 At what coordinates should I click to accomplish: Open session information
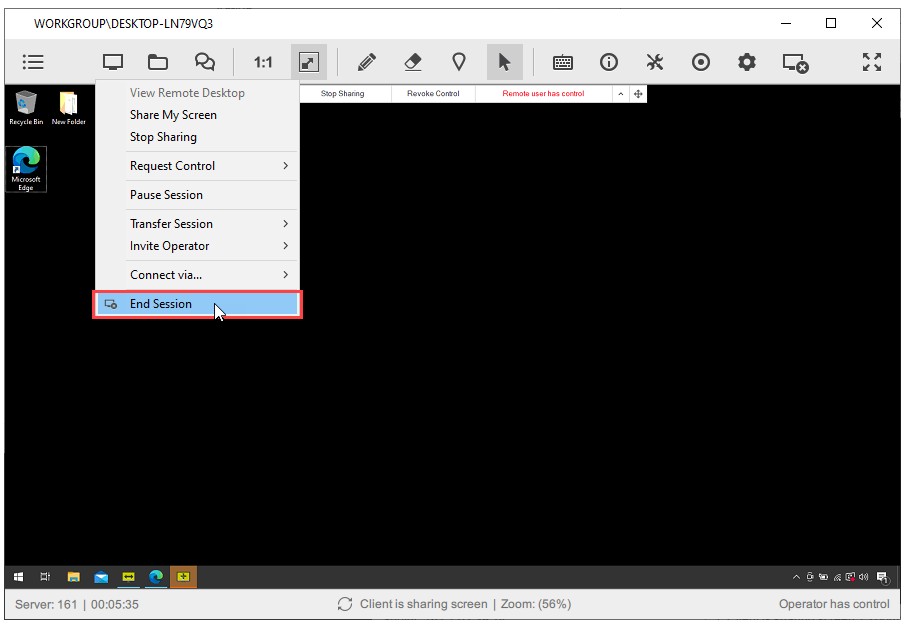coord(608,61)
